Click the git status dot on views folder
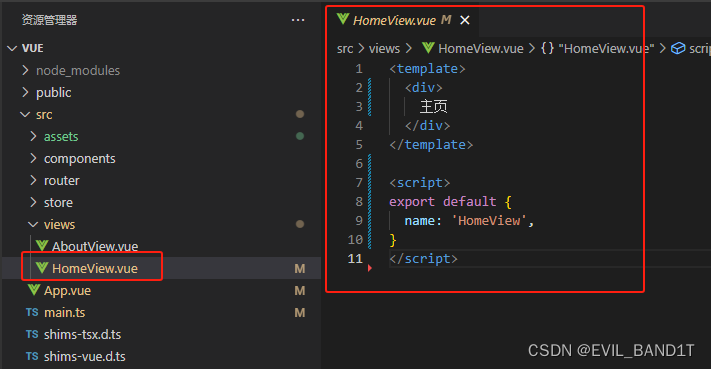This screenshot has height=369, width=711. coord(300,224)
